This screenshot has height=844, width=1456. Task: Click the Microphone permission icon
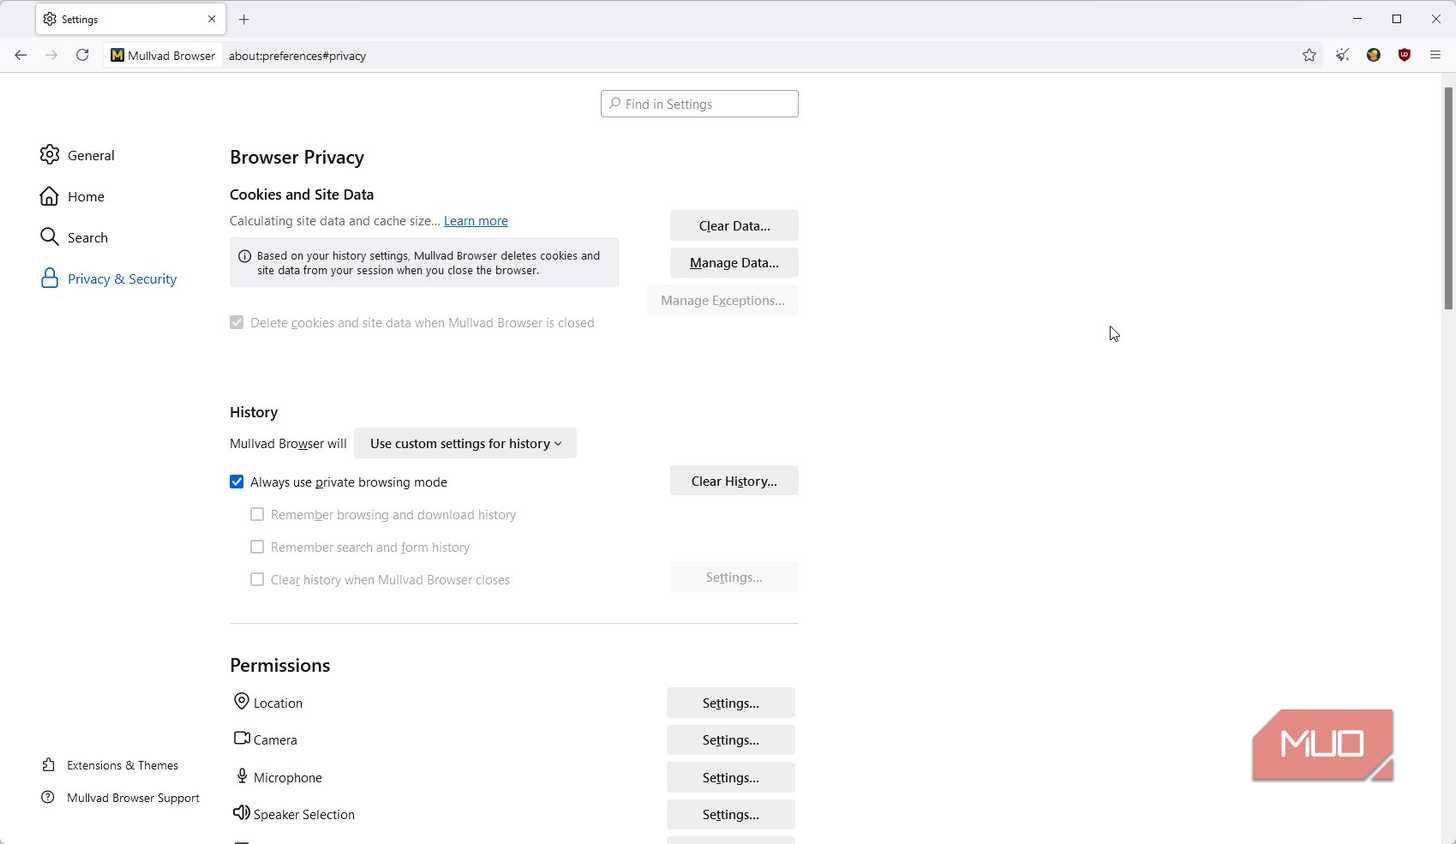click(x=241, y=776)
